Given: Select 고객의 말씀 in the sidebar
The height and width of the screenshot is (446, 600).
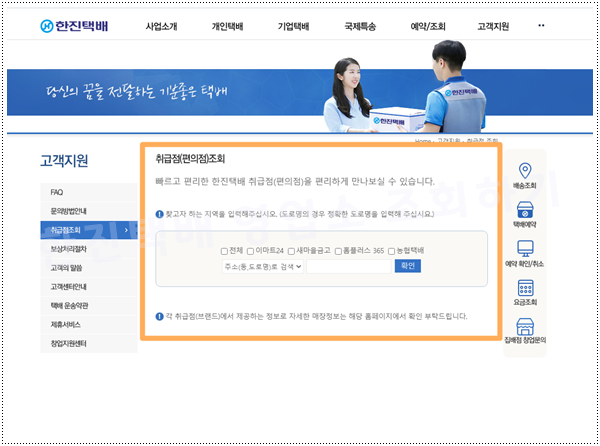Looking at the screenshot, I should coord(89,268).
